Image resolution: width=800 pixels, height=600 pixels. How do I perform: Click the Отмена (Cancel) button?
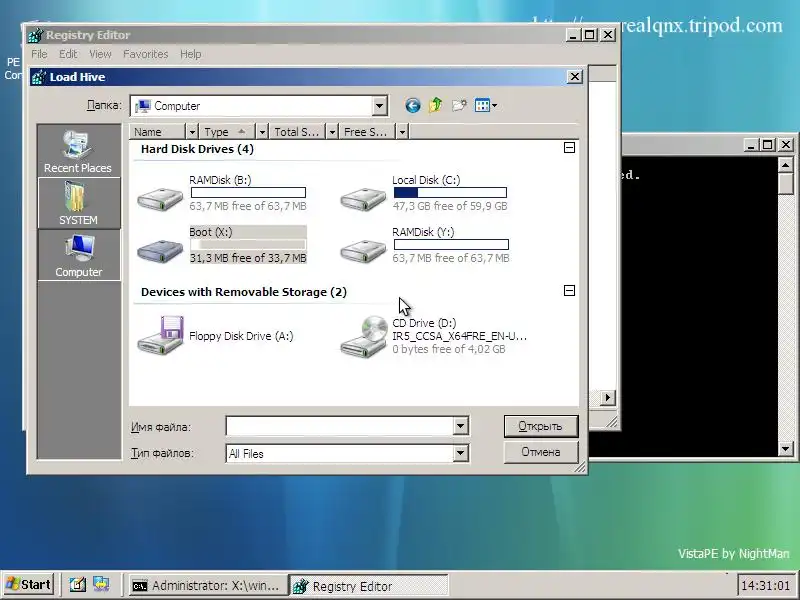(541, 452)
